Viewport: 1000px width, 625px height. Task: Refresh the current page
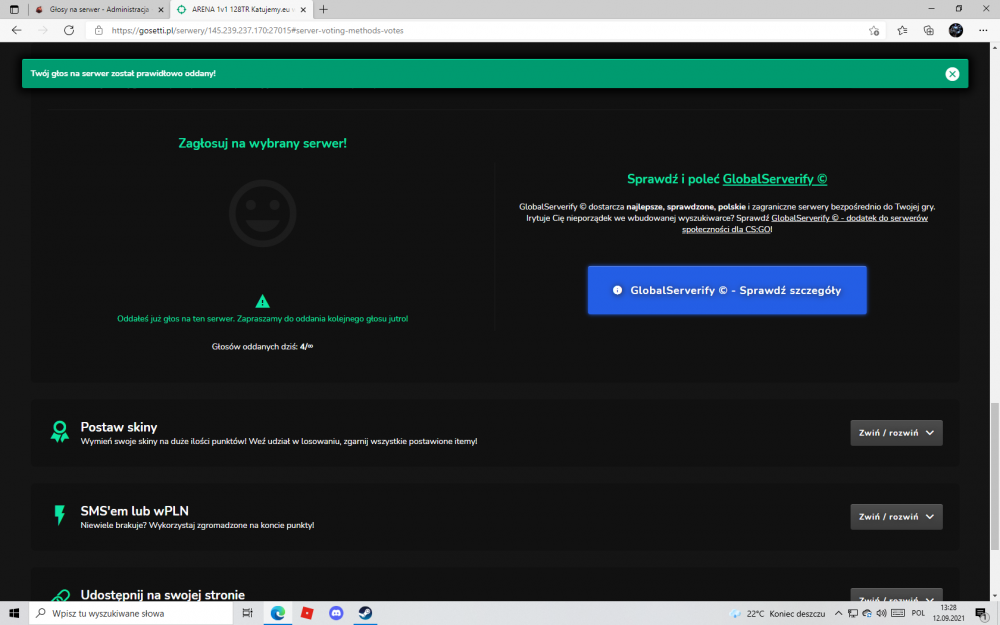click(x=69, y=30)
